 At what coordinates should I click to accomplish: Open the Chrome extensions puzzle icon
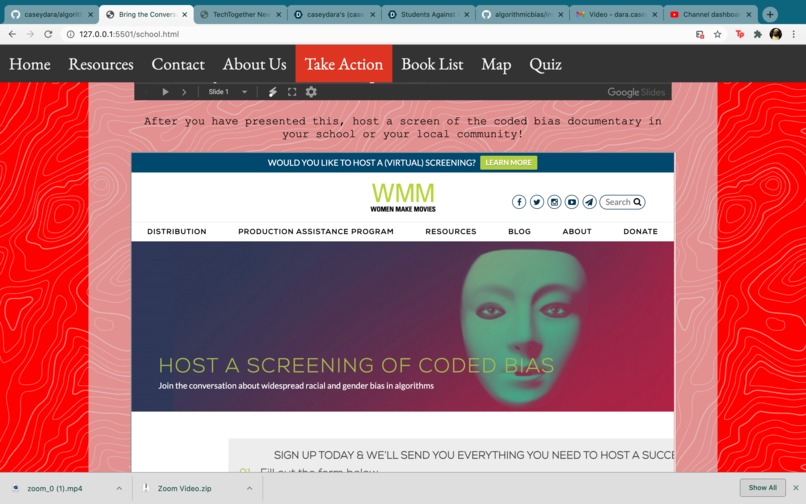coord(758,34)
